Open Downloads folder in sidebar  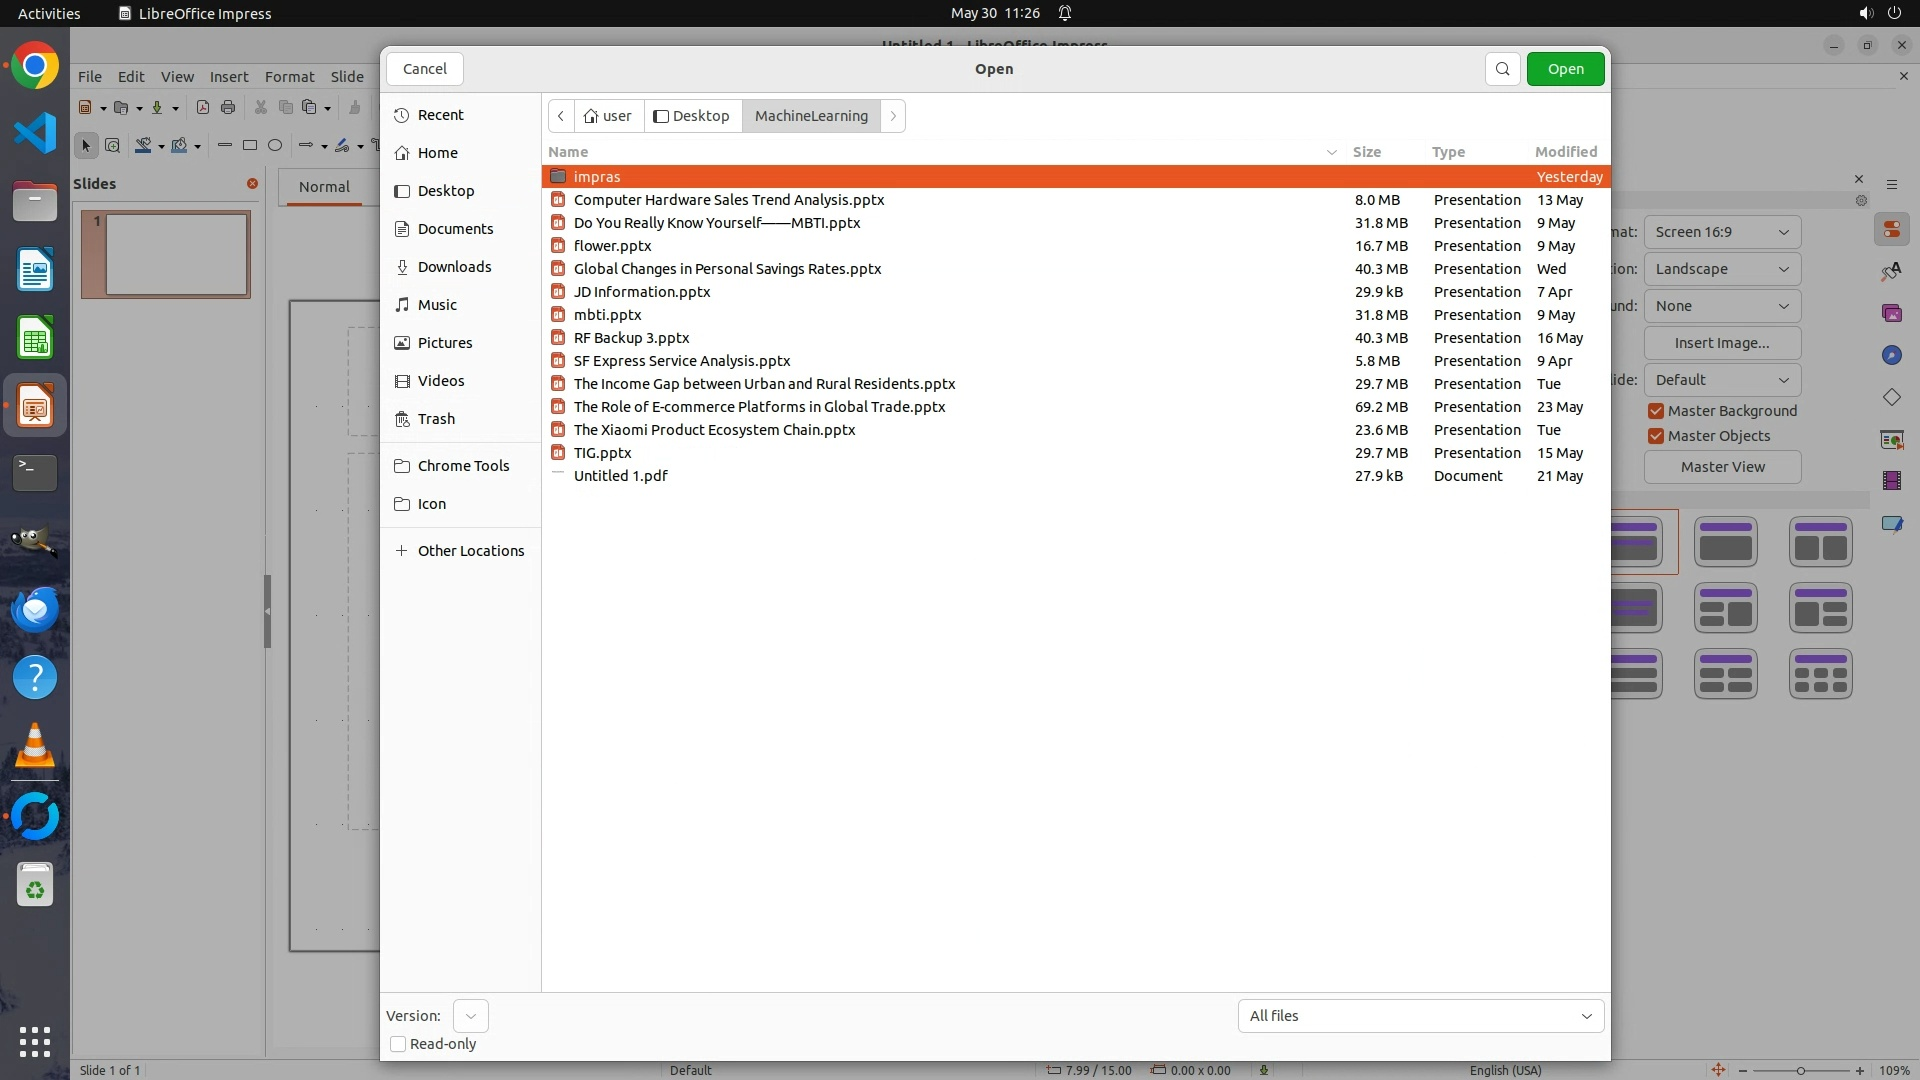click(x=454, y=267)
